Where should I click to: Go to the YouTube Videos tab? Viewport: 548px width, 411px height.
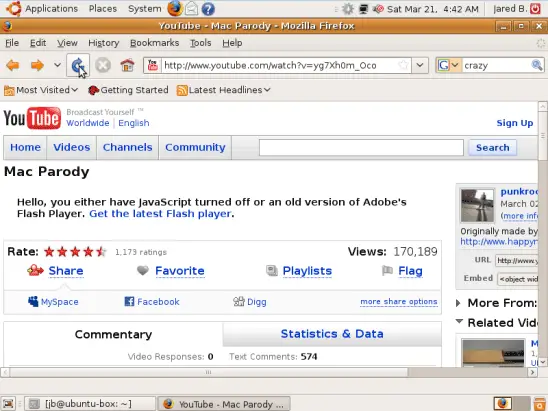pyautogui.click(x=72, y=147)
